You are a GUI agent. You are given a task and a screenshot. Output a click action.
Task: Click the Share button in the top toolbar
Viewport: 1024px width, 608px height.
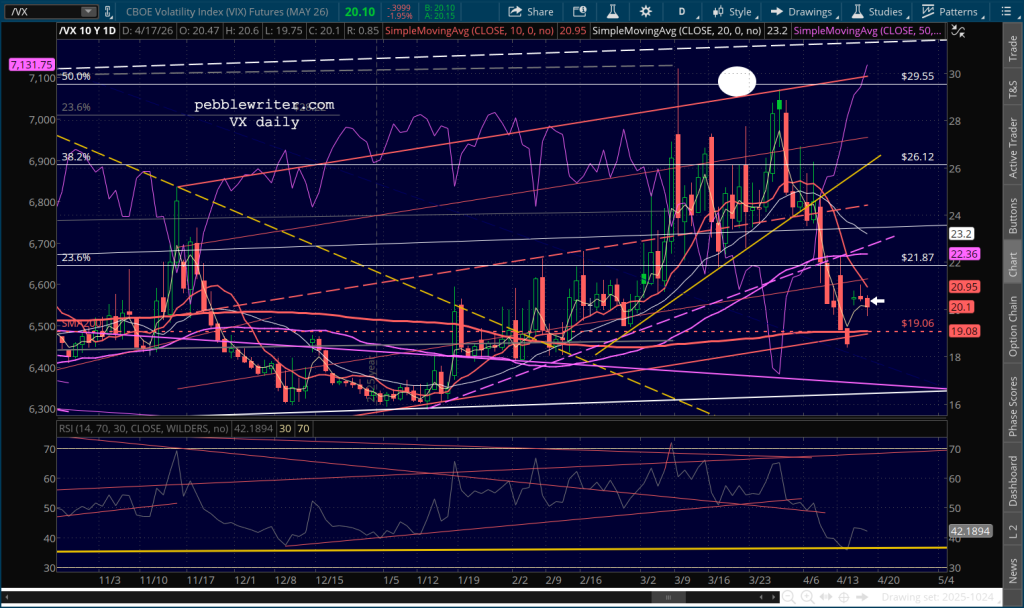coord(530,12)
